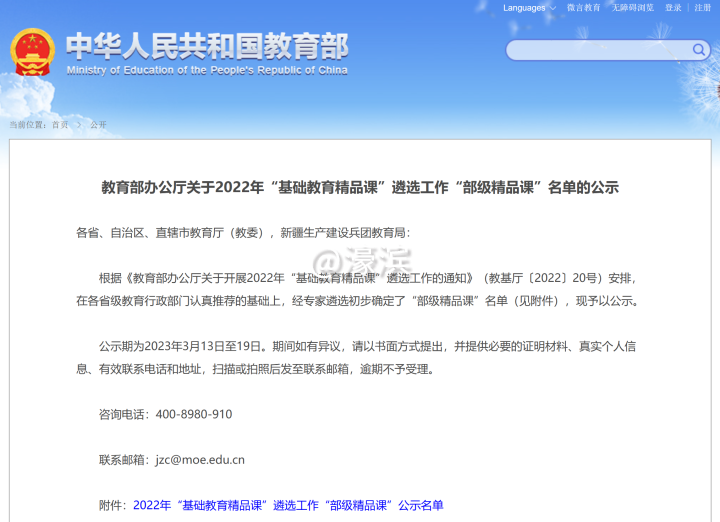Open the 微言教育 link

click(584, 8)
